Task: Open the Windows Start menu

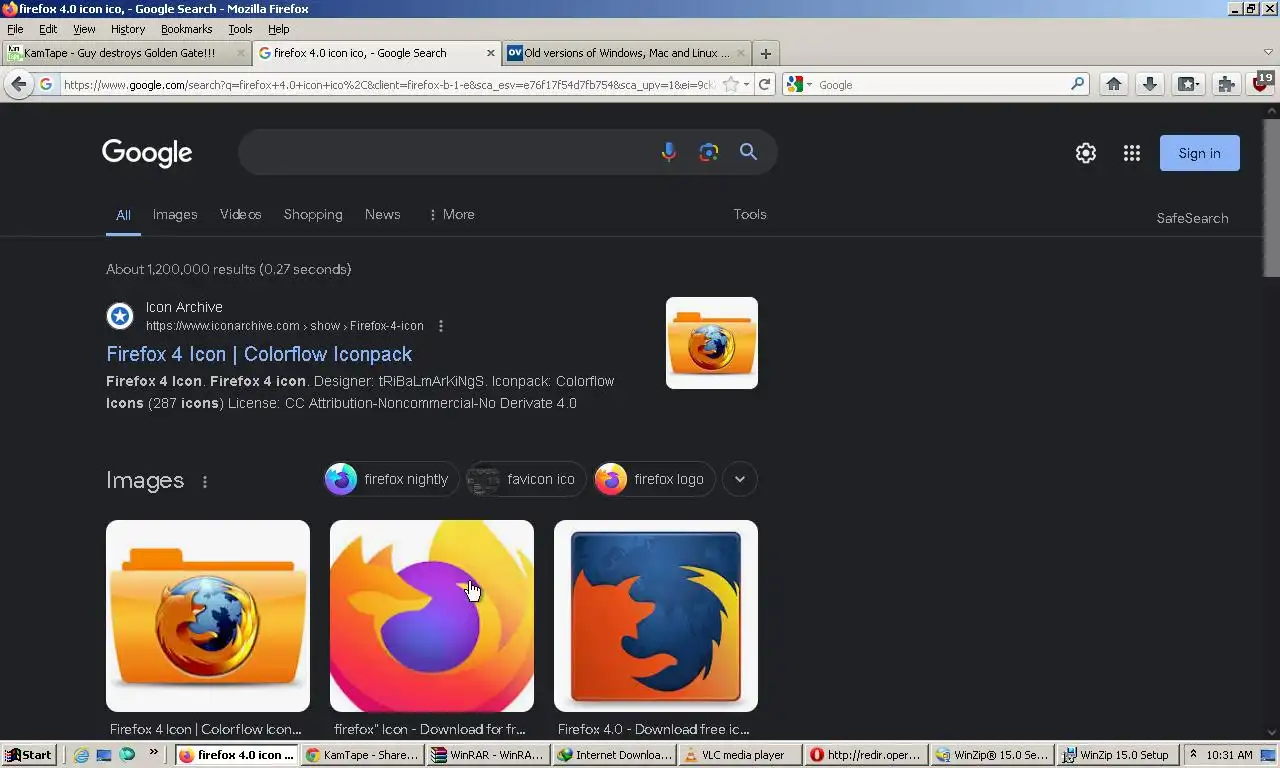Action: point(28,755)
